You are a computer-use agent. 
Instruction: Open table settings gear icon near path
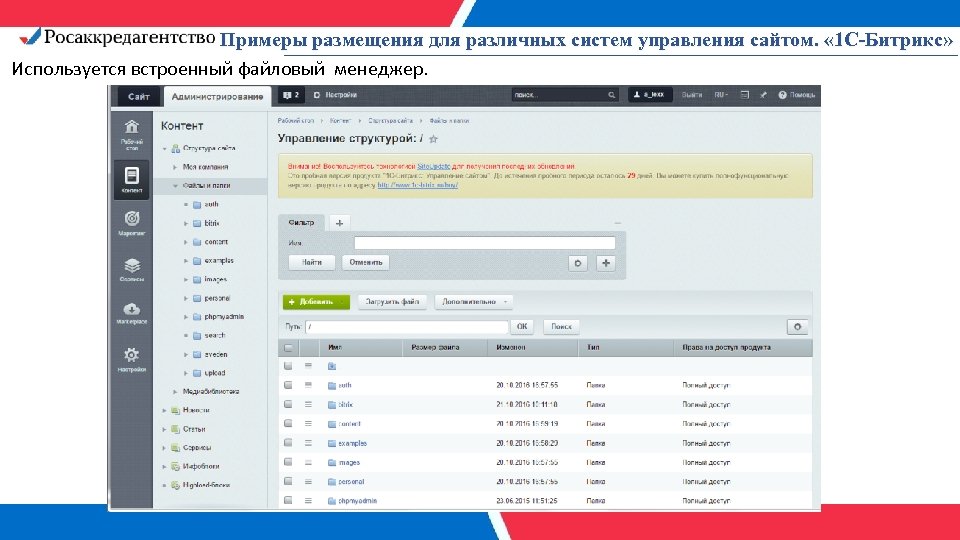click(x=797, y=327)
